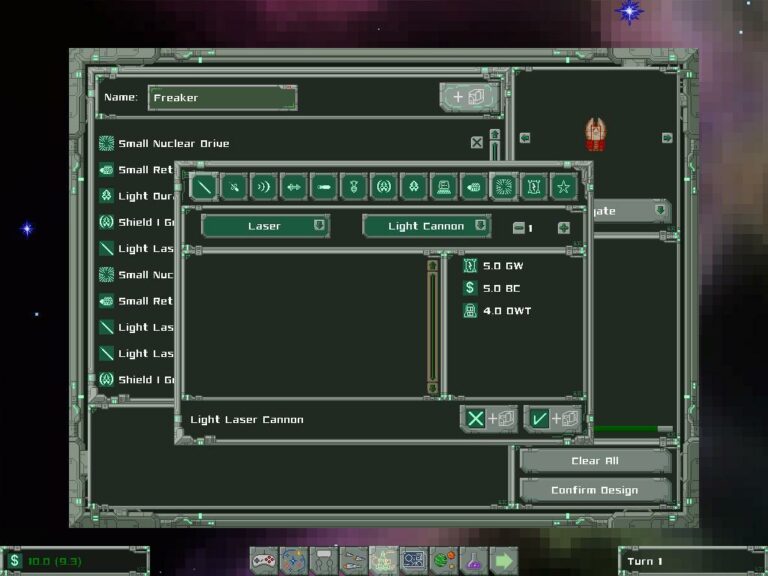The width and height of the screenshot is (768, 576).
Task: Select the first Shield I Ge list entry
Action: point(136,222)
